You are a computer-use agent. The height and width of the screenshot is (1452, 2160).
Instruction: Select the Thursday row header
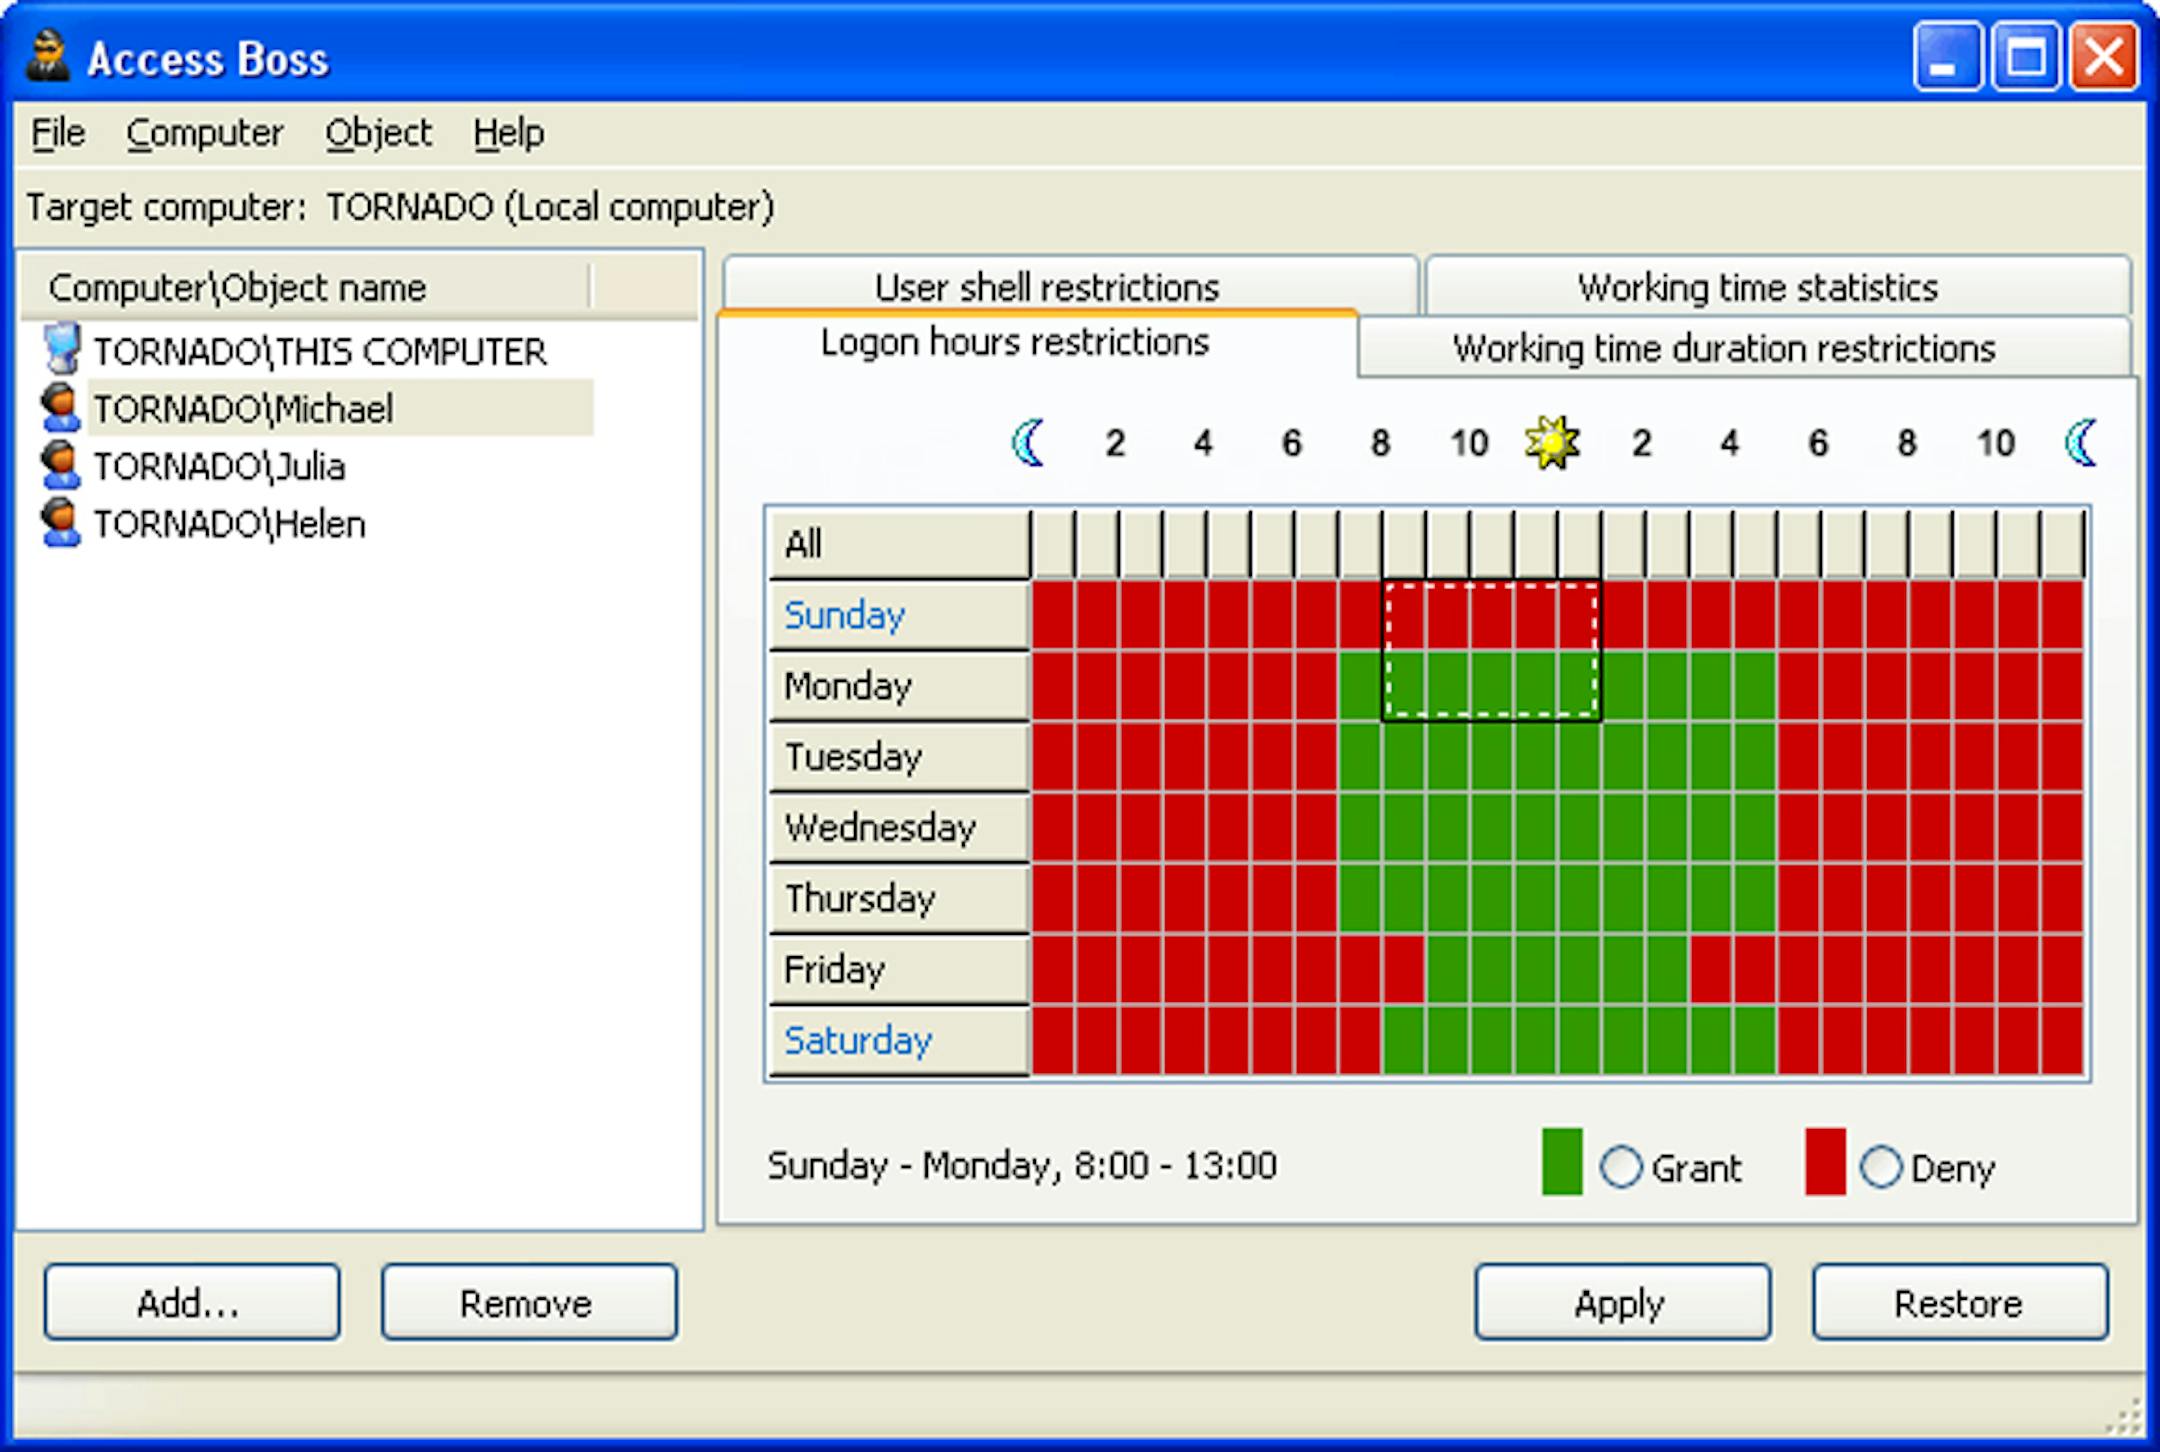pos(899,899)
